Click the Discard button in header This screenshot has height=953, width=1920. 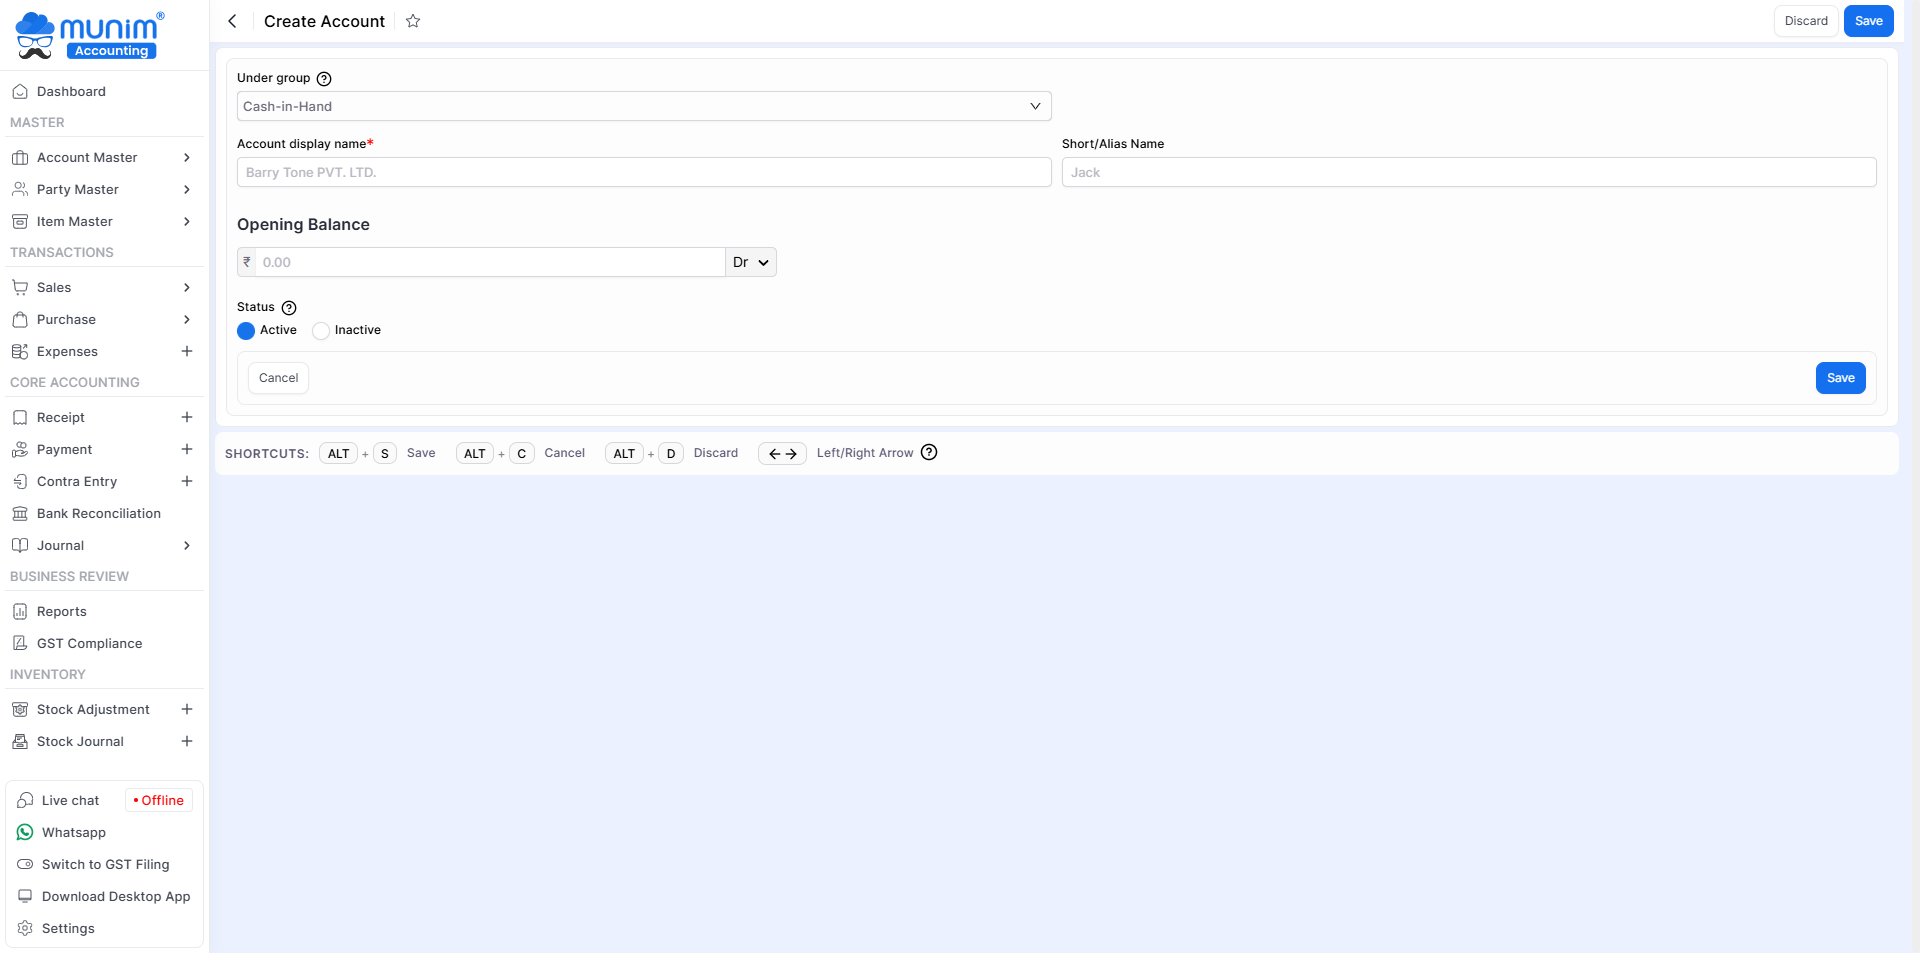point(1805,21)
